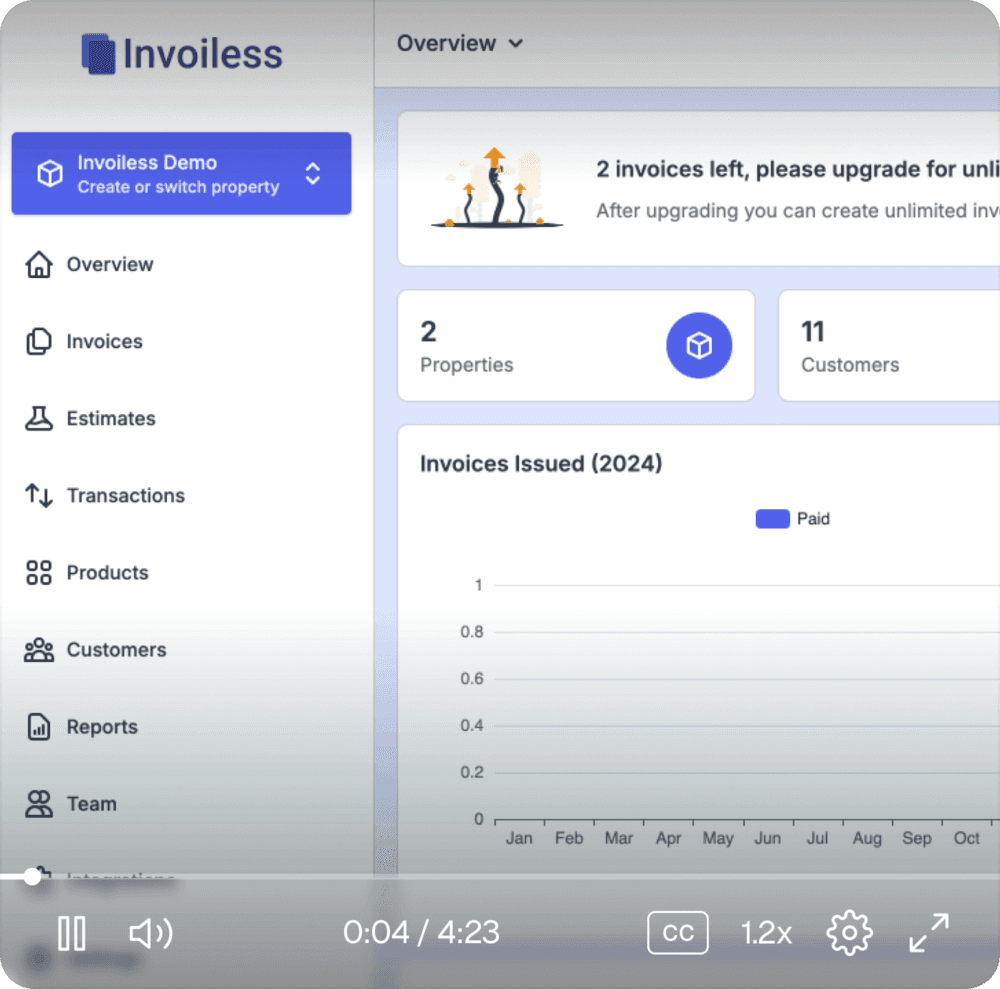Click the upgrade banner growth illustration
Screen dimensions: 1000x989
[x=496, y=187]
